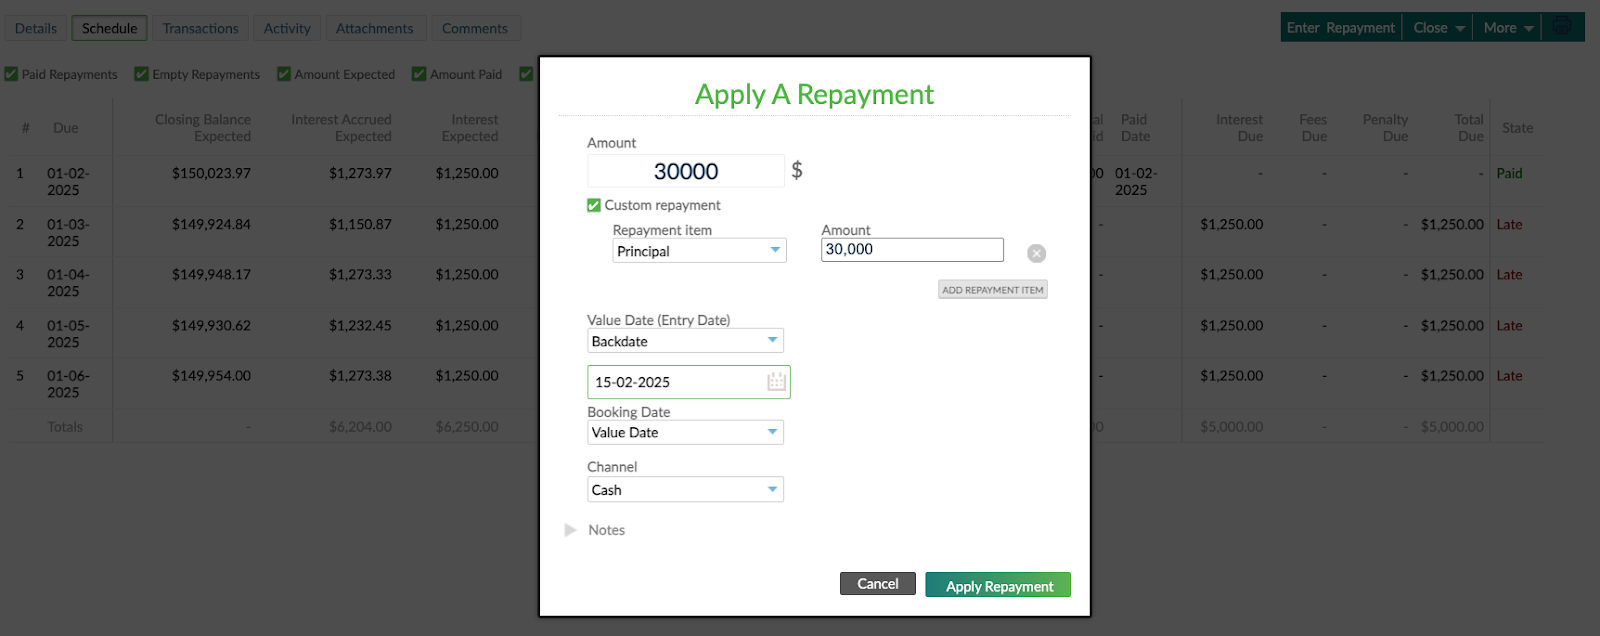Click closing balance $149,924.84
The image size is (1600, 636).
coord(211,224)
